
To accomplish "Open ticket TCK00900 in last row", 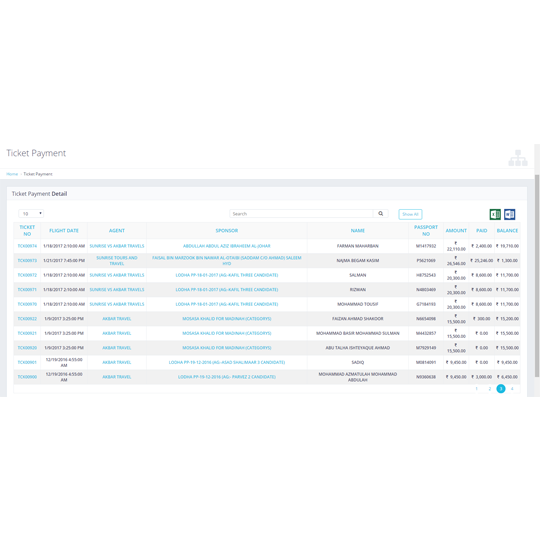I will coord(27,377).
